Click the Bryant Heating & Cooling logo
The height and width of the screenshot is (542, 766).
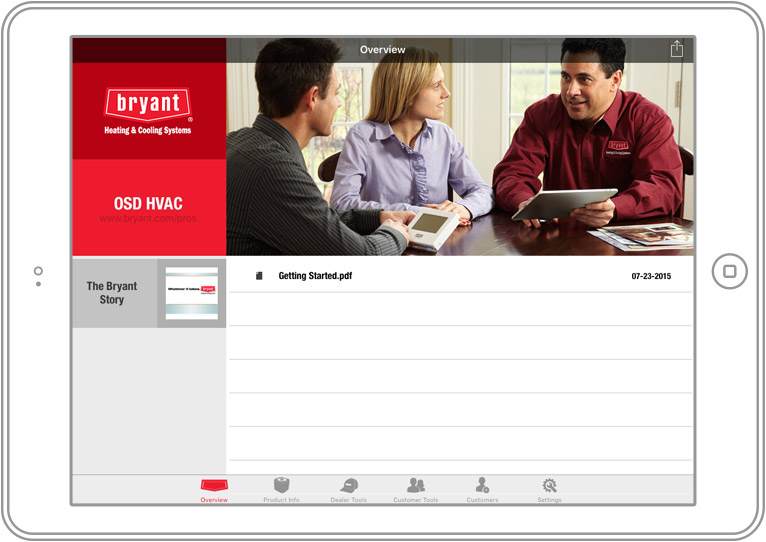pyautogui.click(x=148, y=111)
